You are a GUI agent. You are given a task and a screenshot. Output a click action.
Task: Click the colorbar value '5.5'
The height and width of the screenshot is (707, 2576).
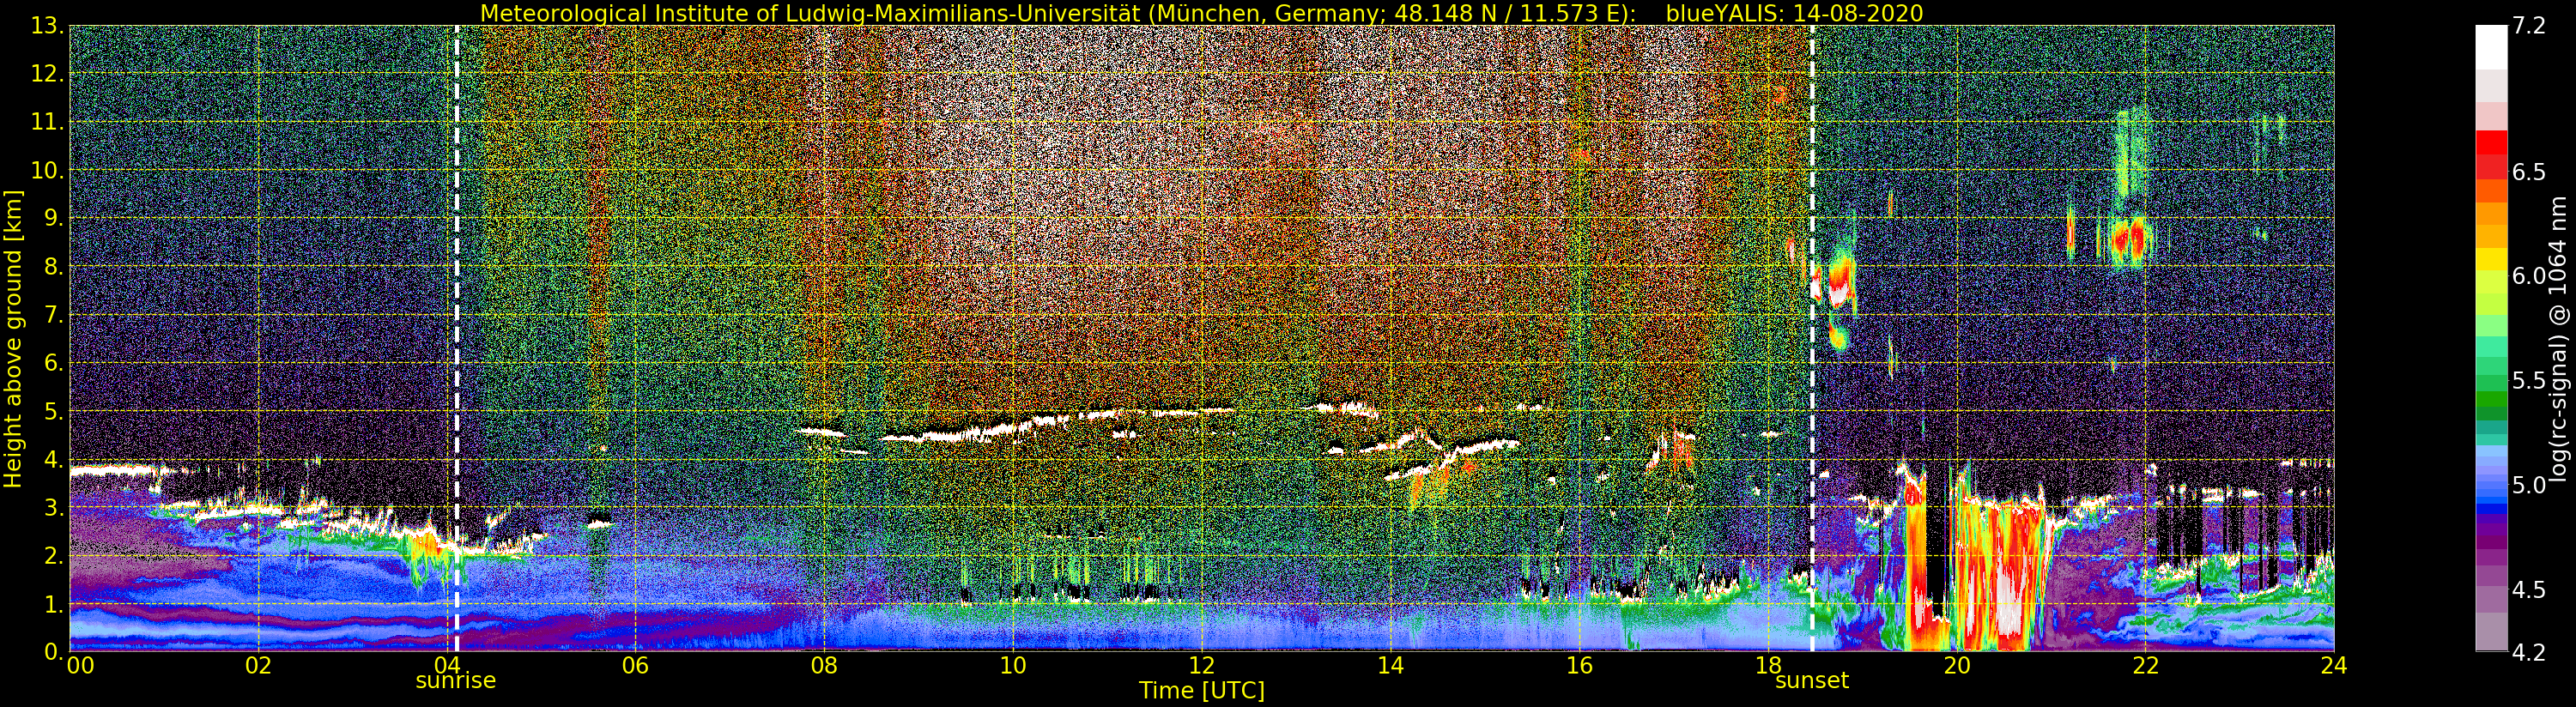[x=2529, y=381]
